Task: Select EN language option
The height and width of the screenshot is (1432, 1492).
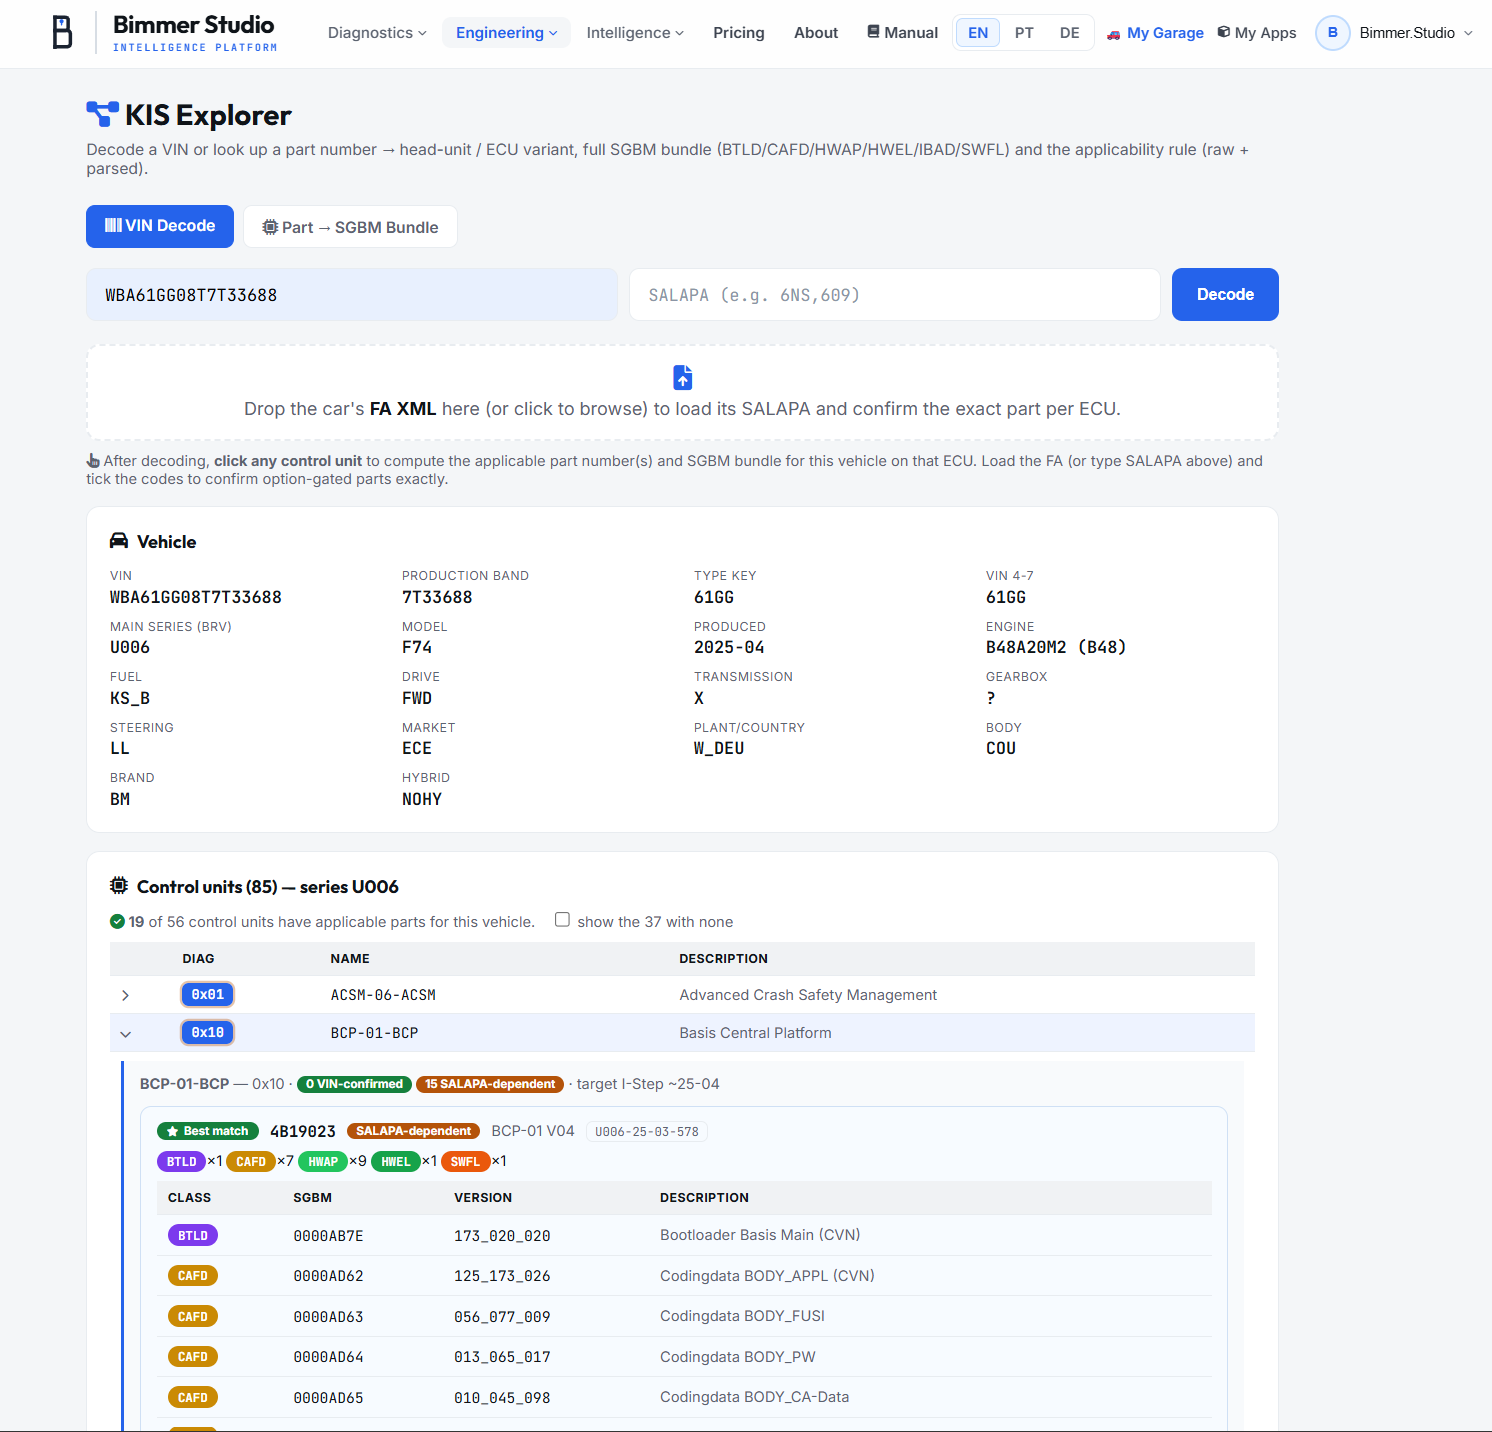Action: [x=978, y=33]
